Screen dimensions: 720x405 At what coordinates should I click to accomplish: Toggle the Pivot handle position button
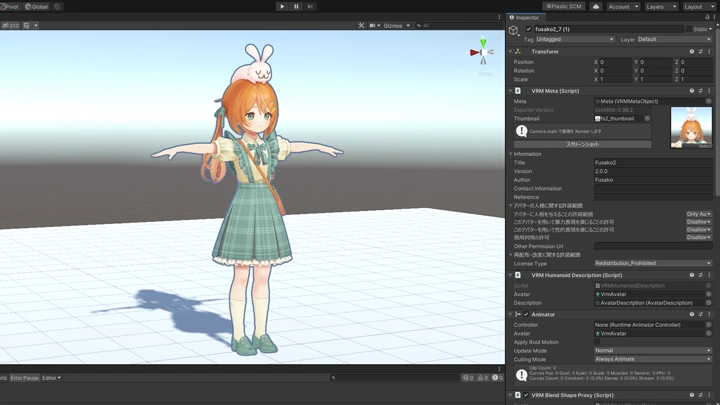10,6
